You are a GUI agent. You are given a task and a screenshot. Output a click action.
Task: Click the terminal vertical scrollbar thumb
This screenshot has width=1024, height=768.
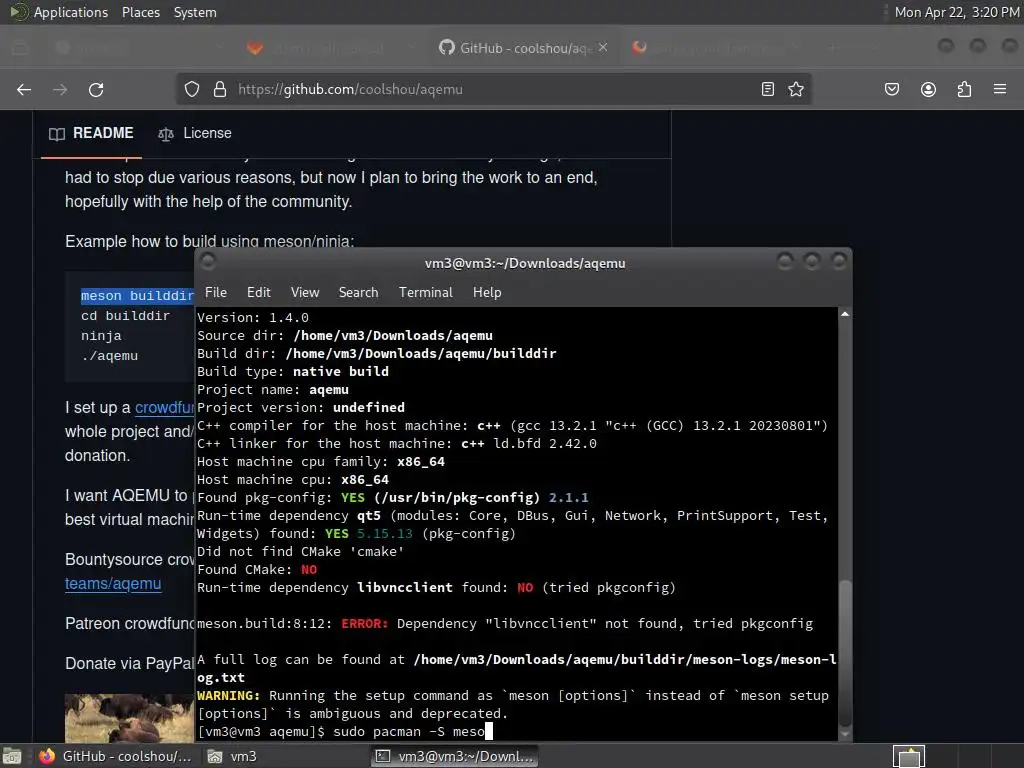tap(844, 652)
